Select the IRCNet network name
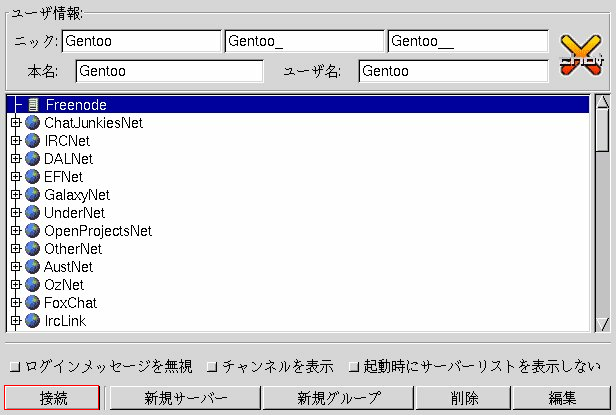This screenshot has height=415, width=616. [x=67, y=141]
